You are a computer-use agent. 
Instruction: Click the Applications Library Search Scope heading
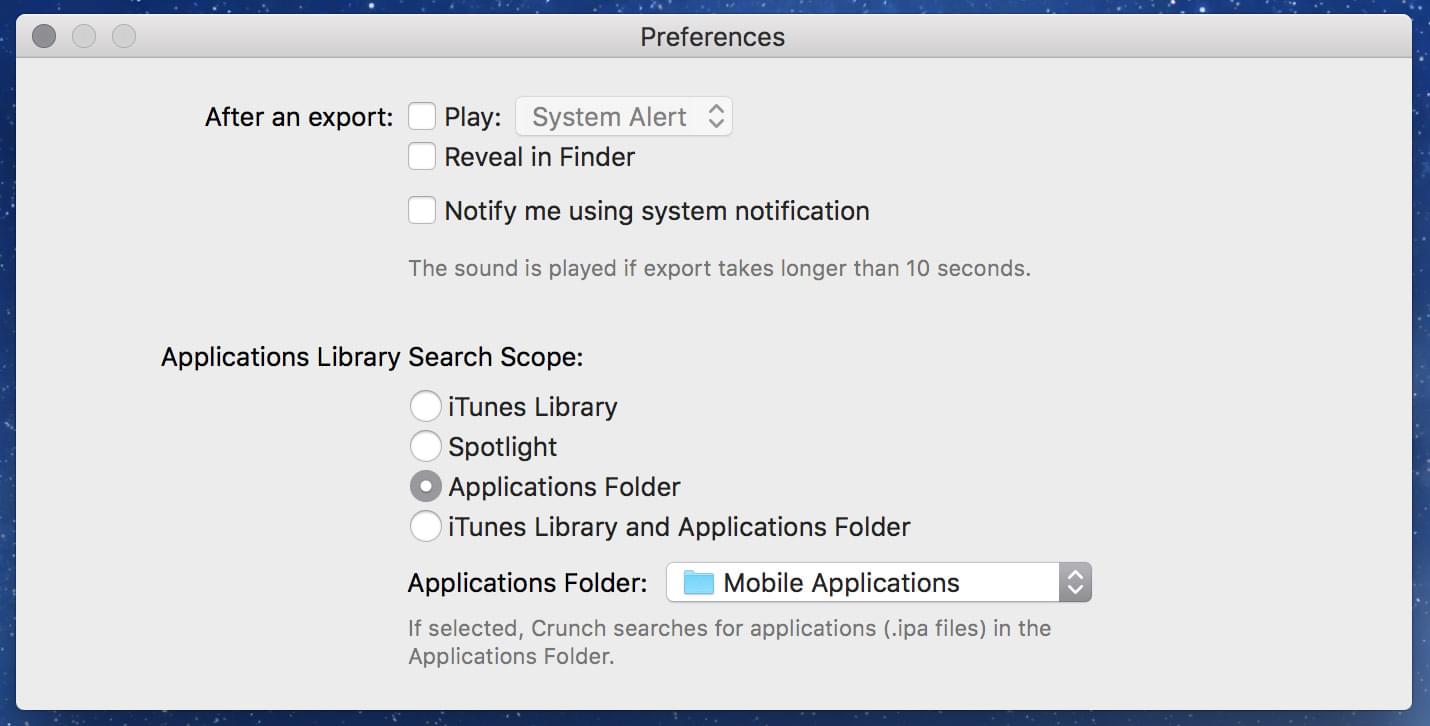click(372, 357)
